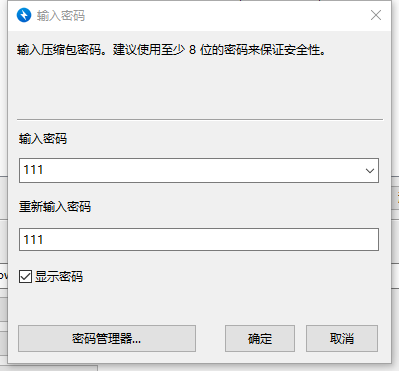Expand the 输入密码 dropdown arrow
The width and height of the screenshot is (399, 371).
pyautogui.click(x=369, y=171)
